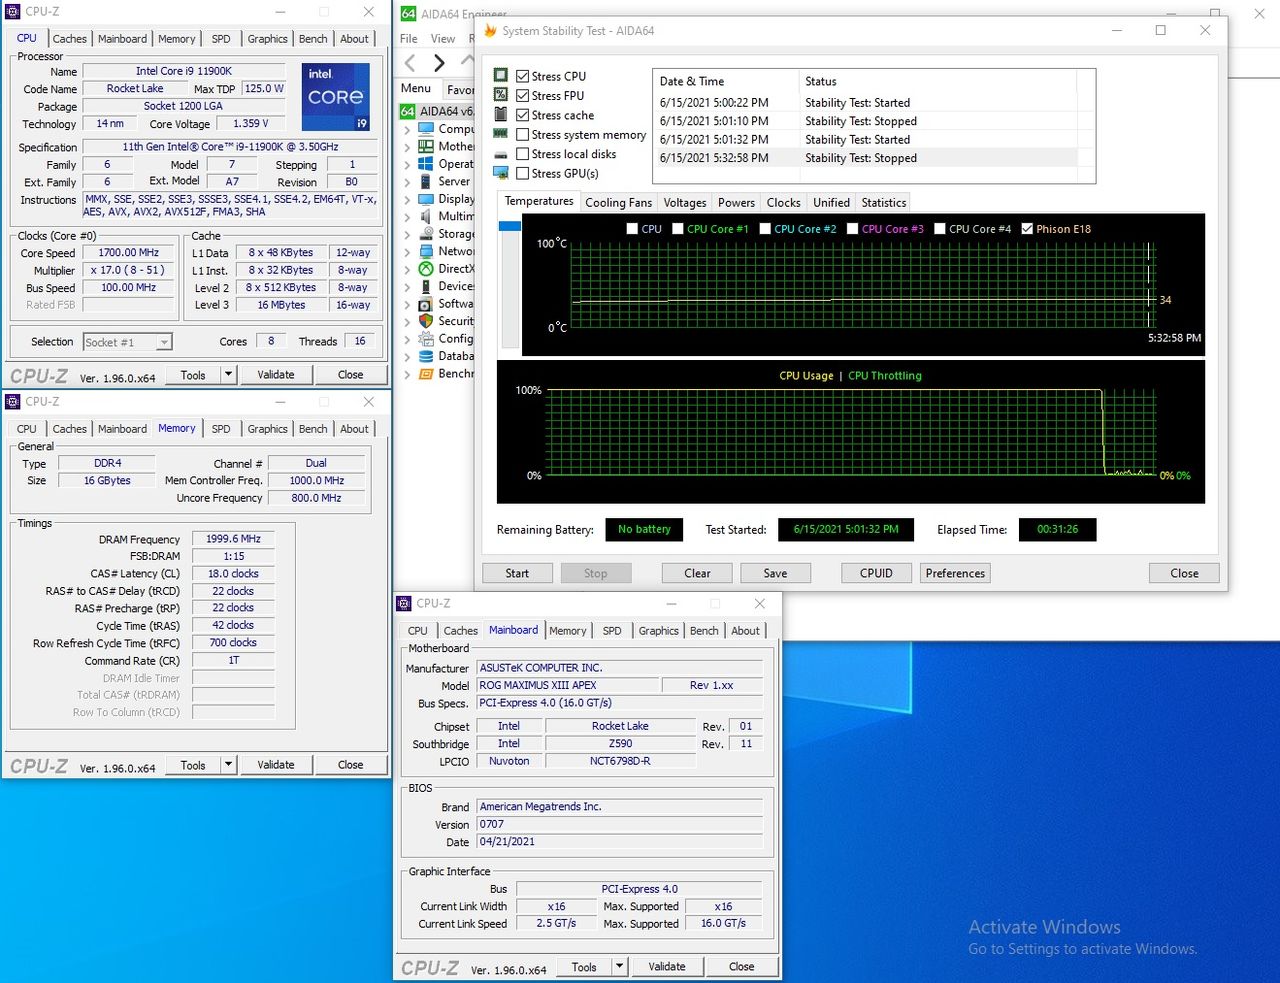Click the AIDA64 back navigation arrow
Viewport: 1280px width, 983px height.
click(410, 63)
